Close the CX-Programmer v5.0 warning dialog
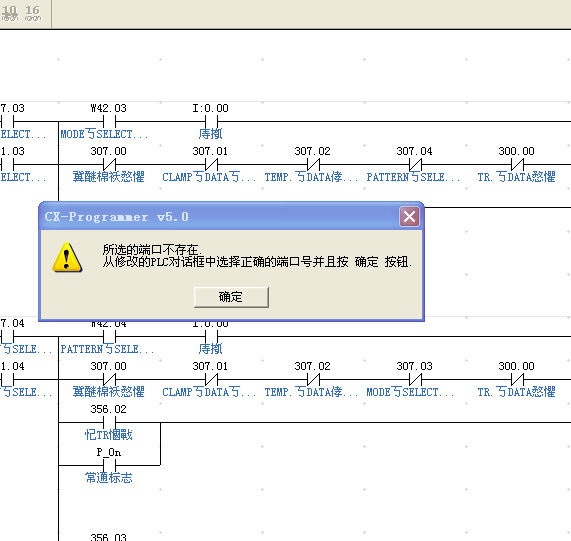571x541 pixels. (x=409, y=217)
